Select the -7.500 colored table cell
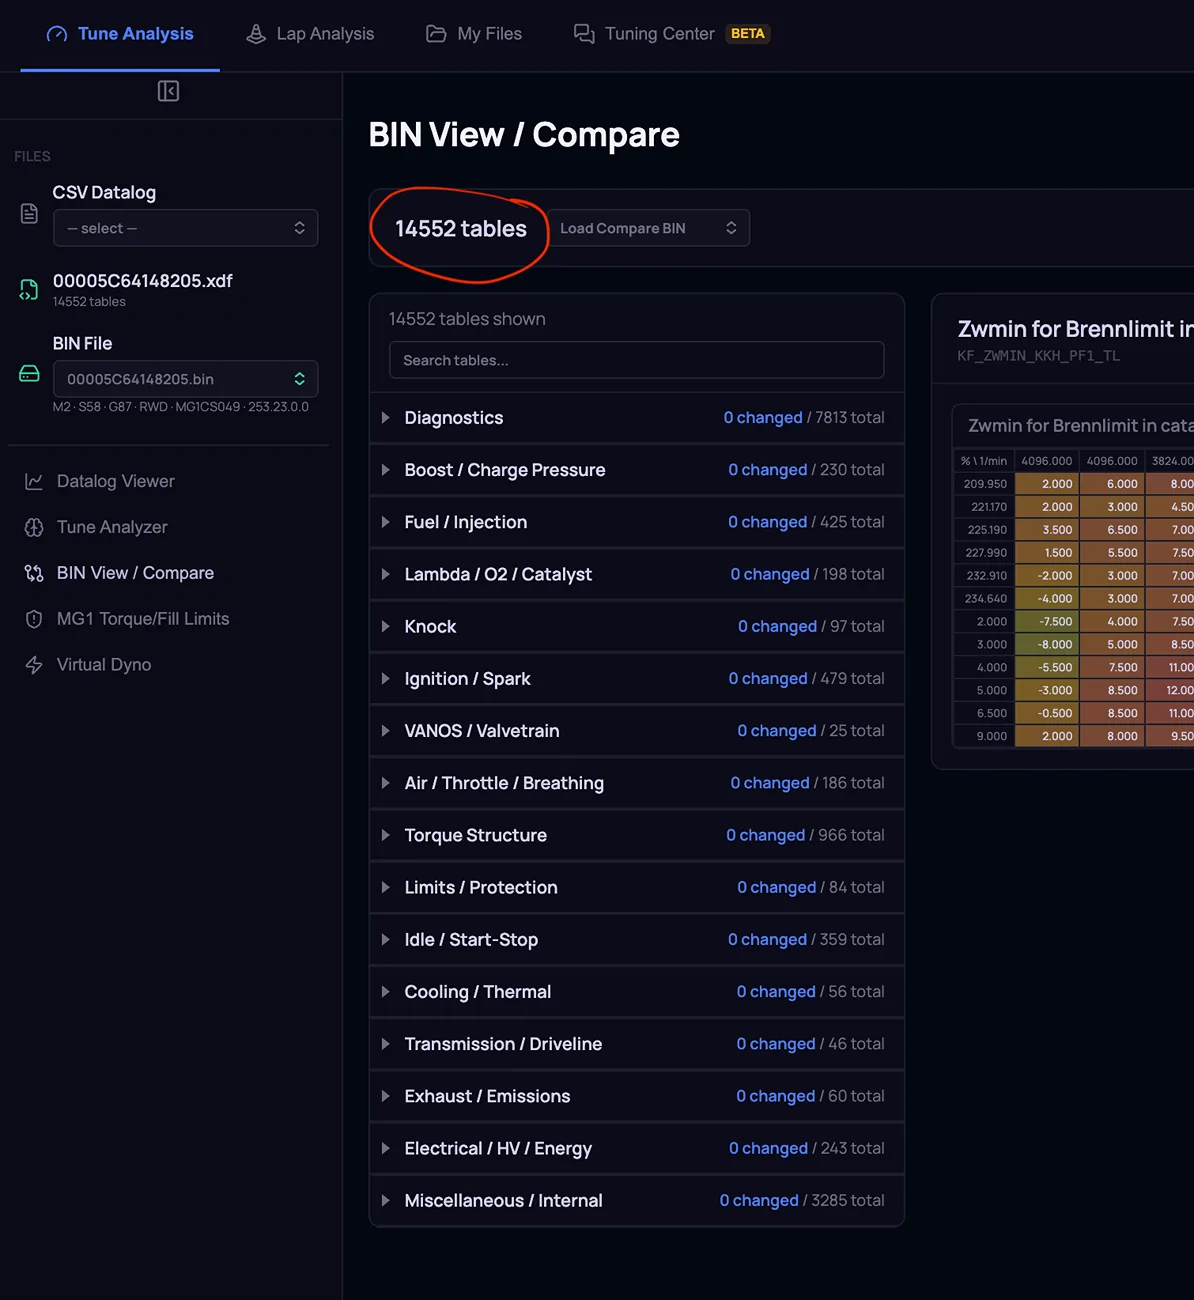 1047,621
